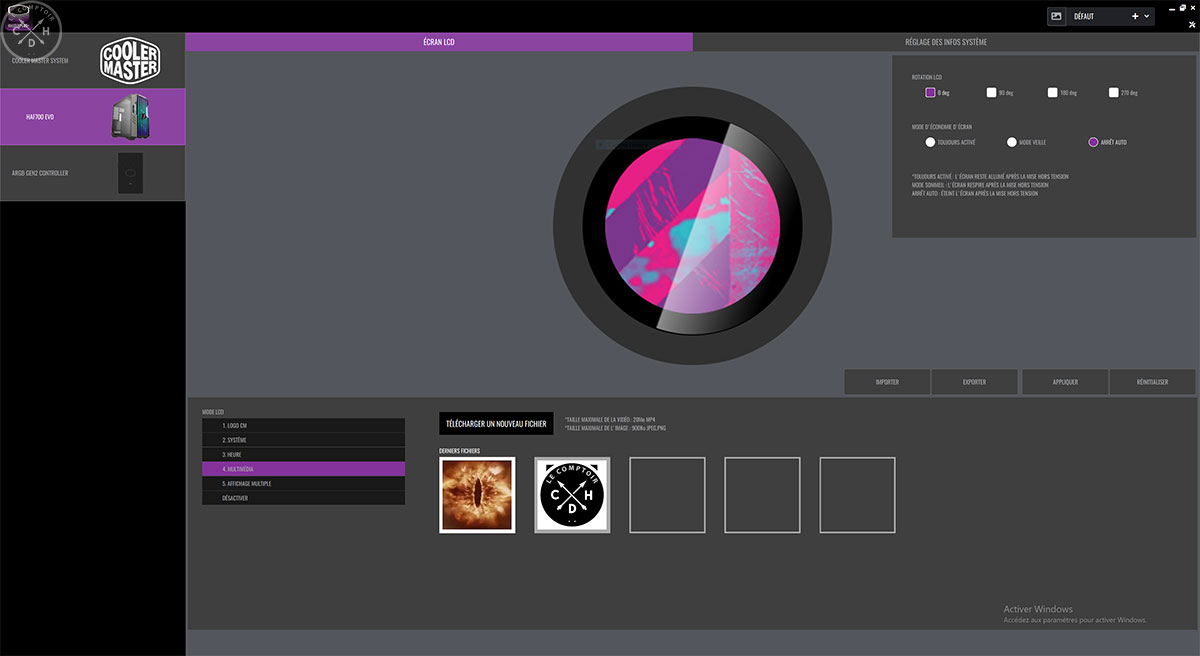The image size is (1200, 656).
Task: Select the HAF700 EVO case device
Action: 92,116
